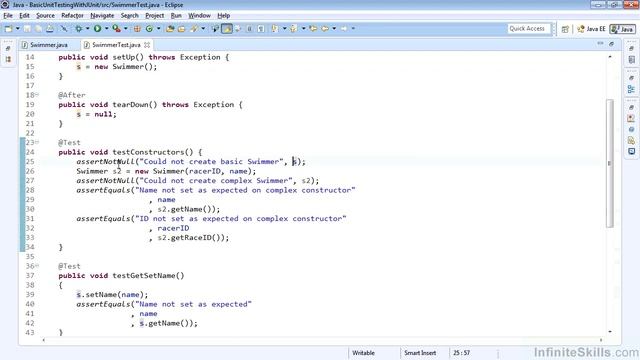Switch to the Java EE perspective

pos(591,29)
